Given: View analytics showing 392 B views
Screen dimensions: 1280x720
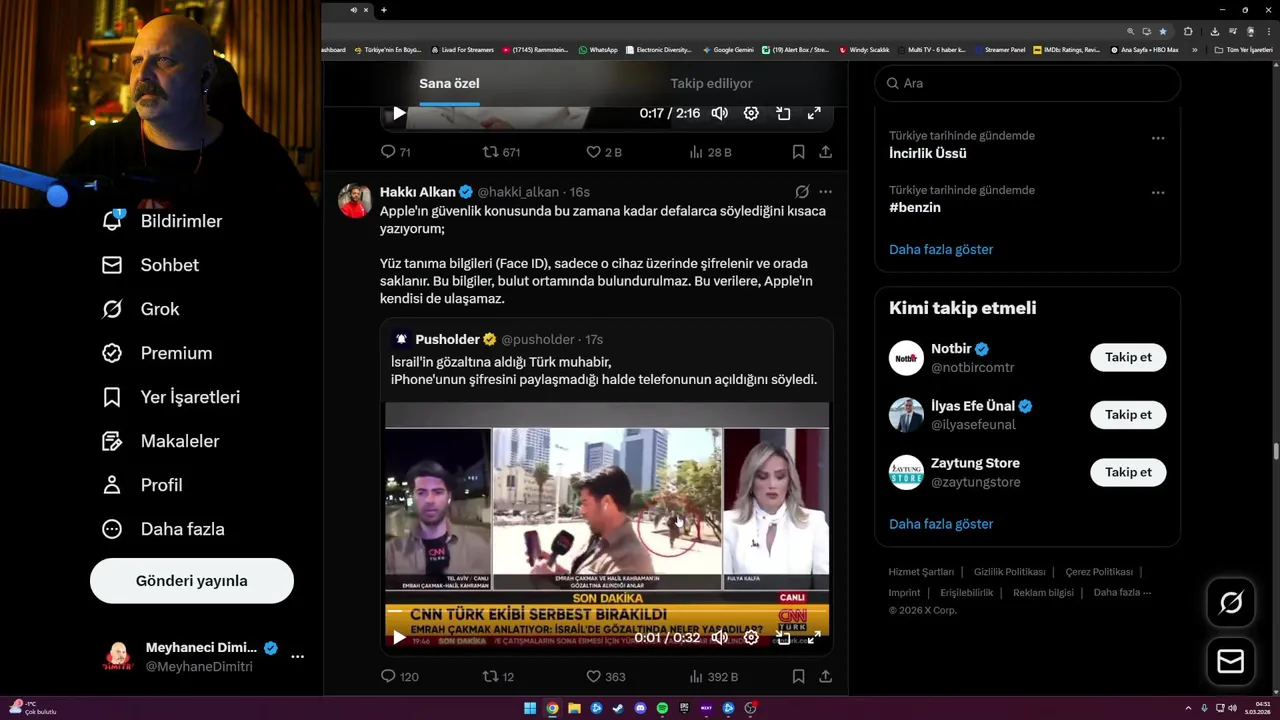Looking at the screenshot, I should coord(713,677).
